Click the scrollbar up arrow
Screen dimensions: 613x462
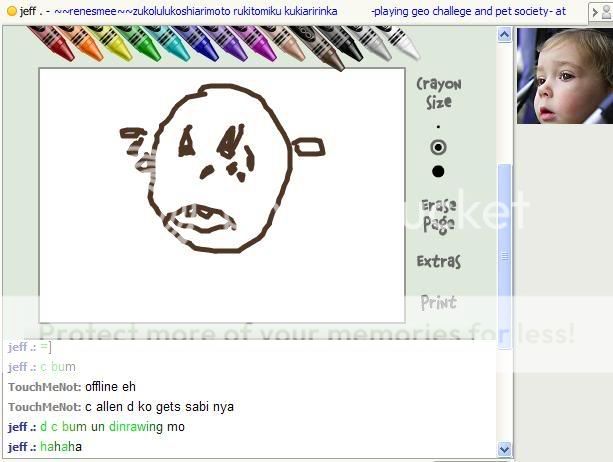pyautogui.click(x=504, y=35)
